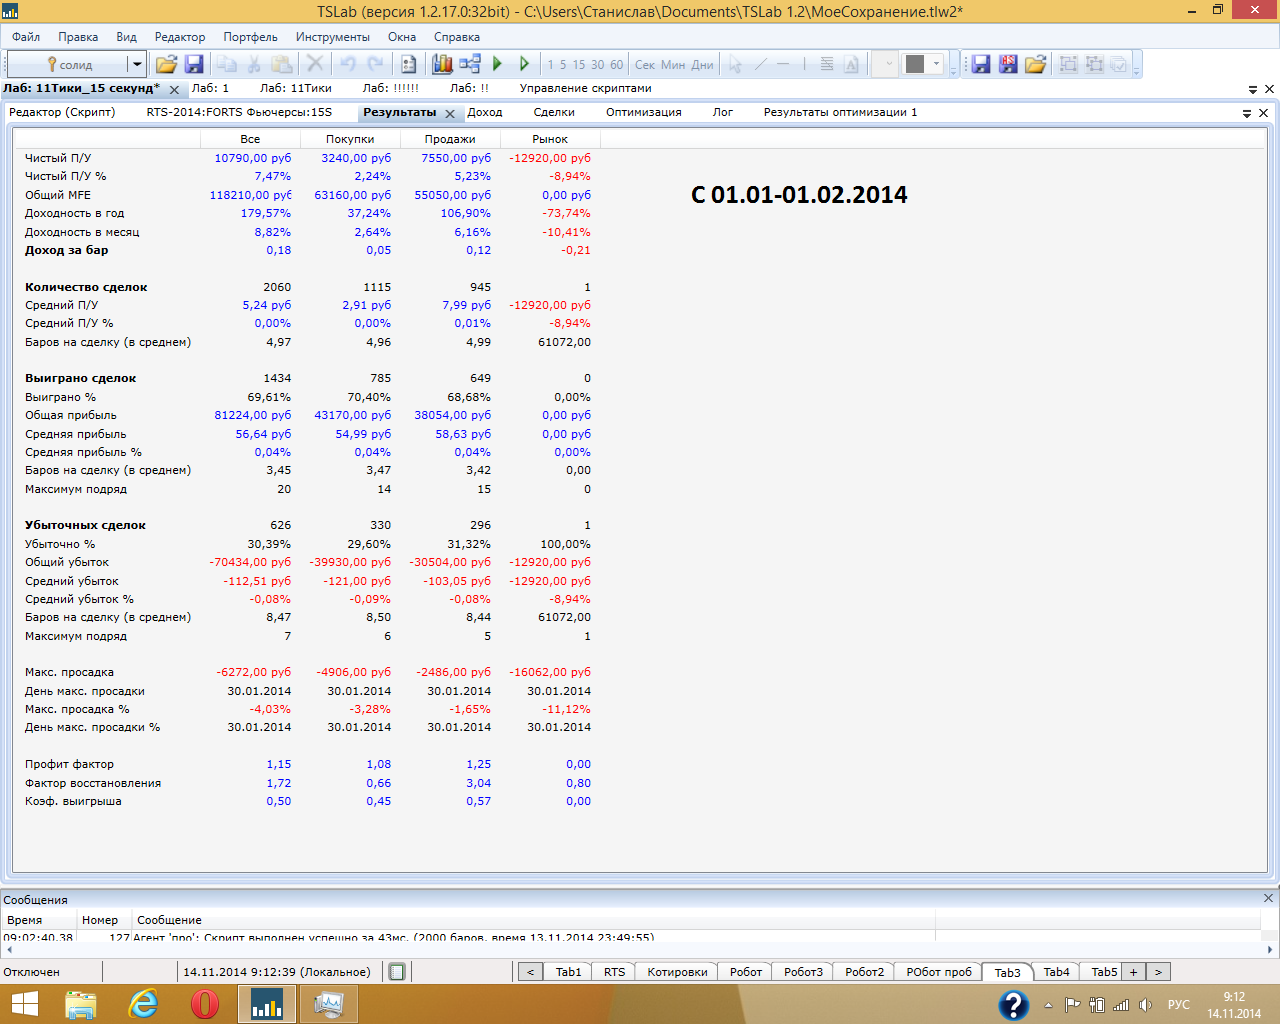This screenshot has width=1280, height=1024.
Task: Click the first green run arrow
Action: 498,64
